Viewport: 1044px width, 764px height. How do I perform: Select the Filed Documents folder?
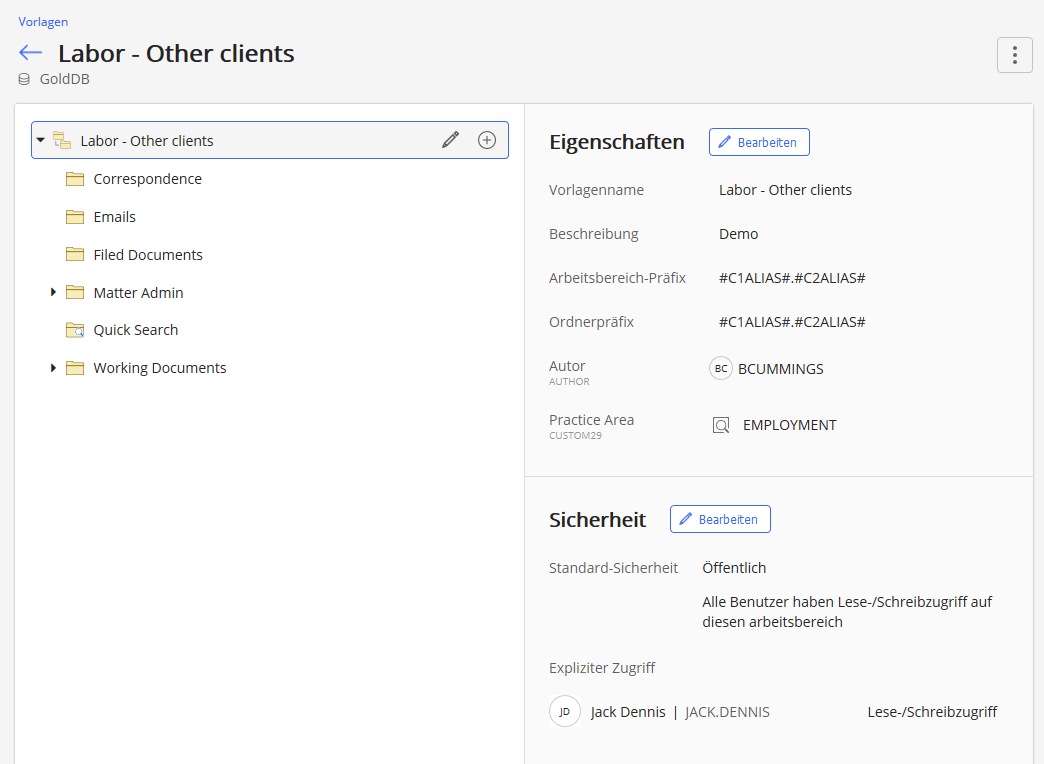pos(148,255)
